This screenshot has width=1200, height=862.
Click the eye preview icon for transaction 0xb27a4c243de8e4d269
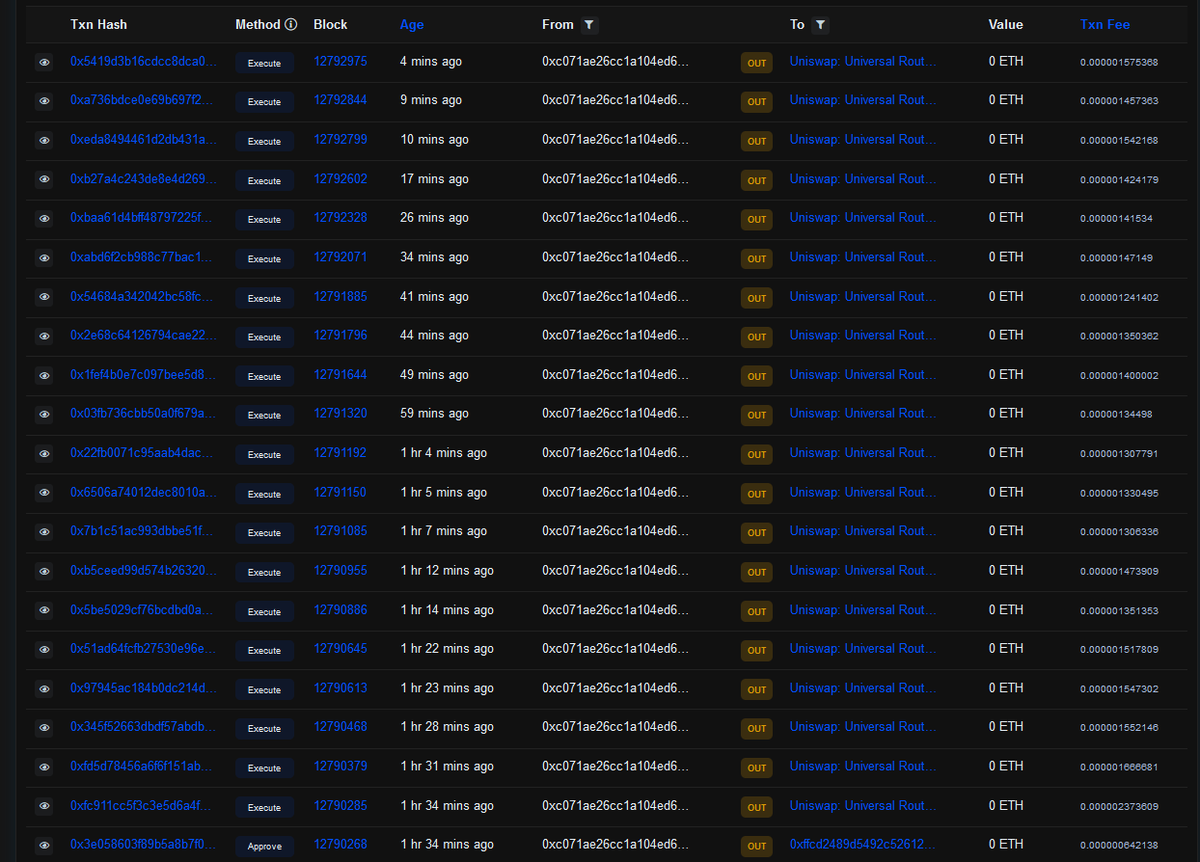click(x=44, y=180)
